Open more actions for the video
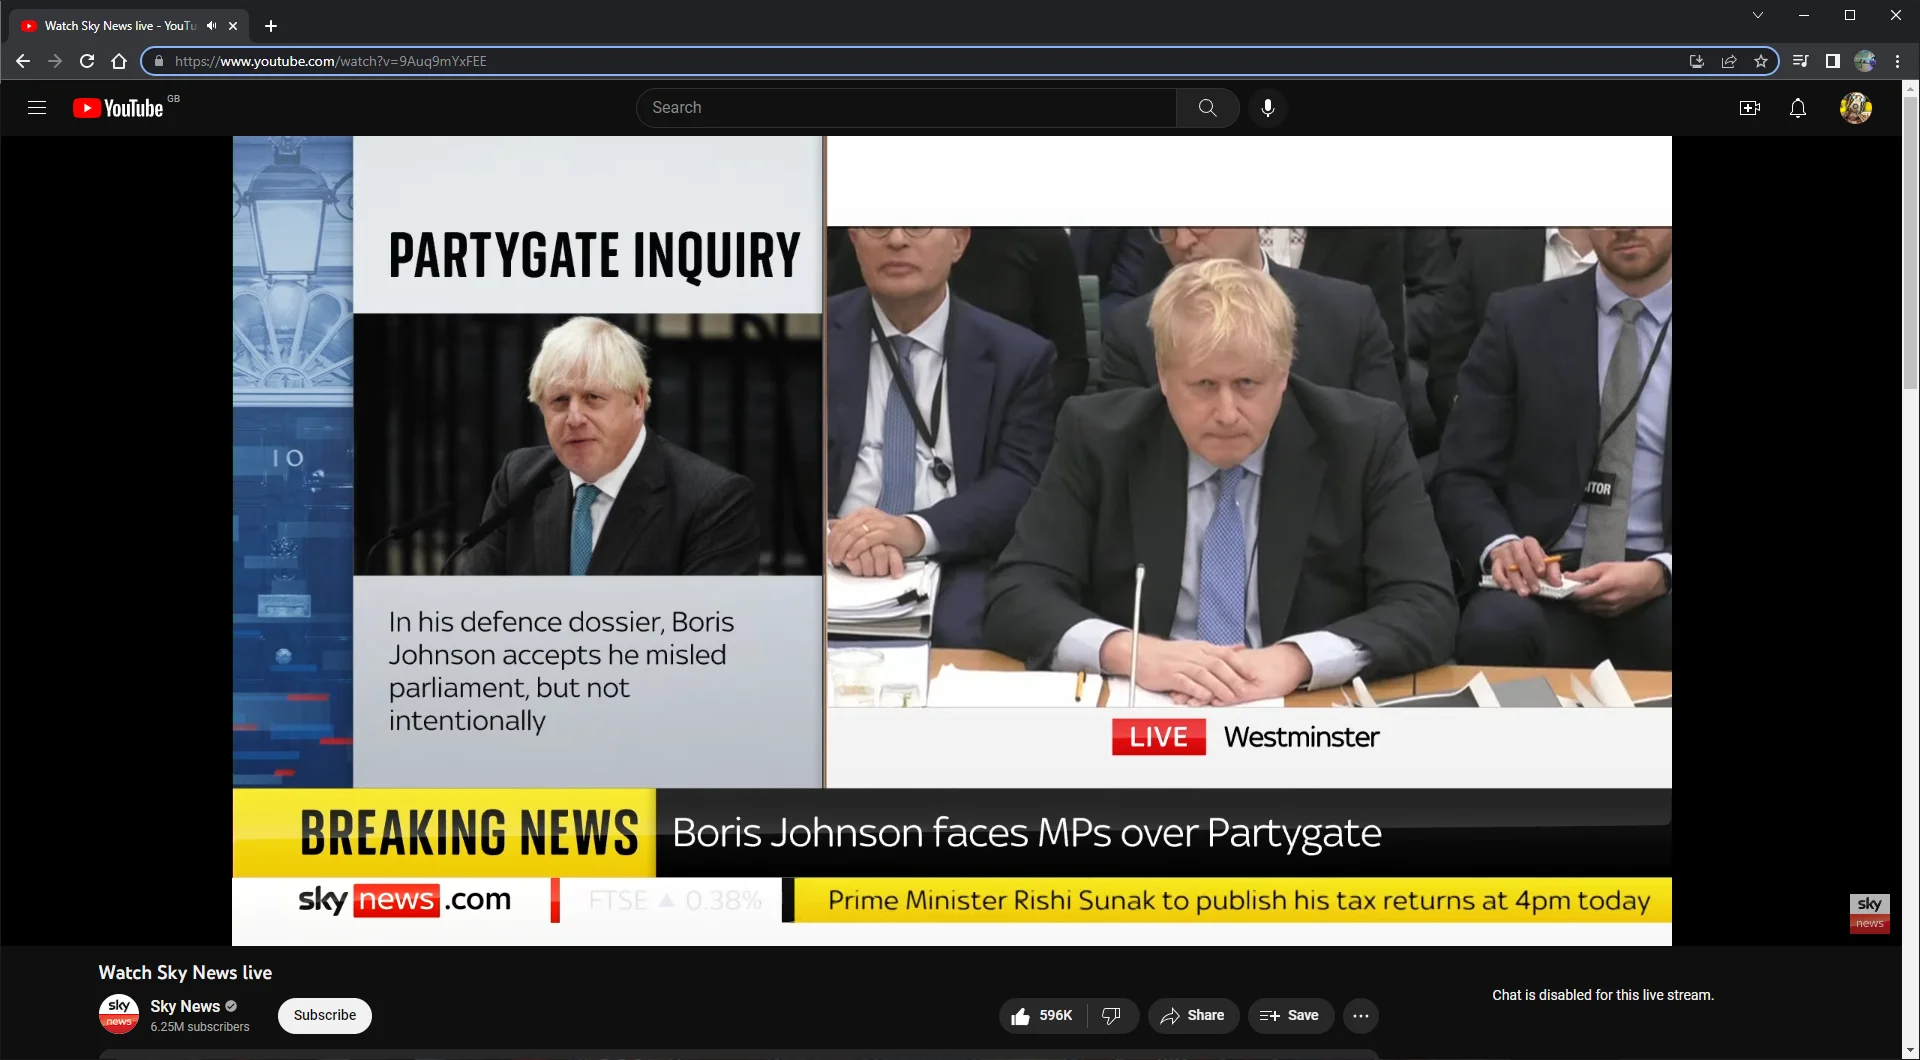 point(1361,1016)
